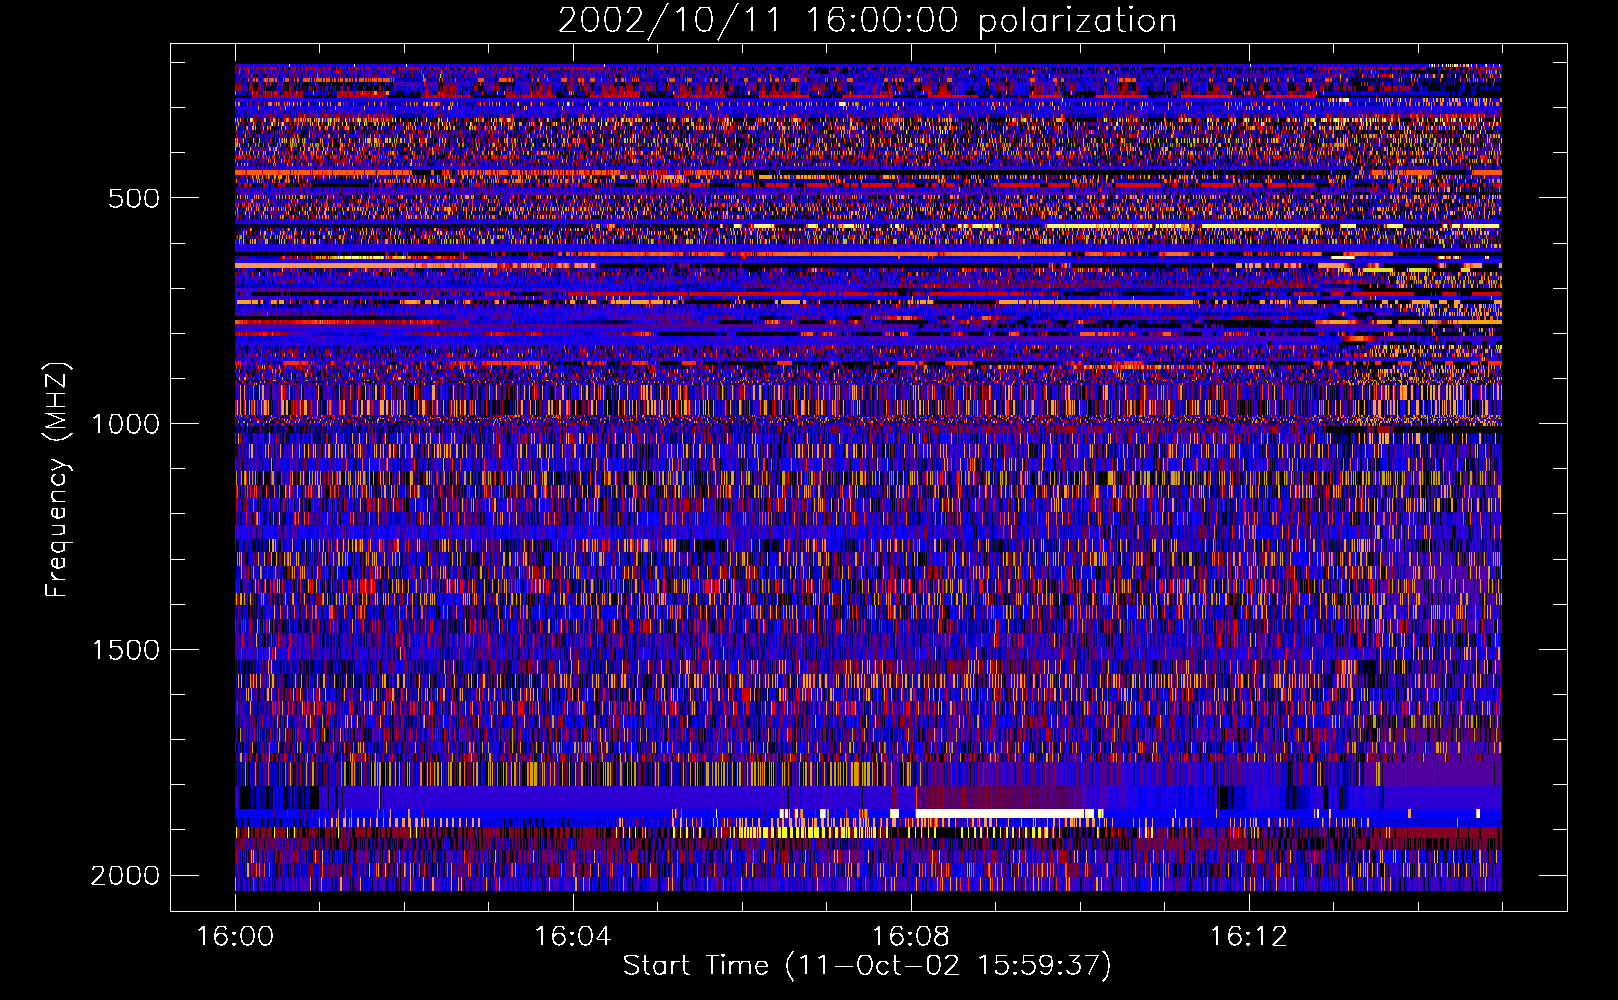Screen dimensions: 1618x1000
Task: Click the plot title '2002/10/11 16:00:00 polarization'
Action: [x=867, y=21]
